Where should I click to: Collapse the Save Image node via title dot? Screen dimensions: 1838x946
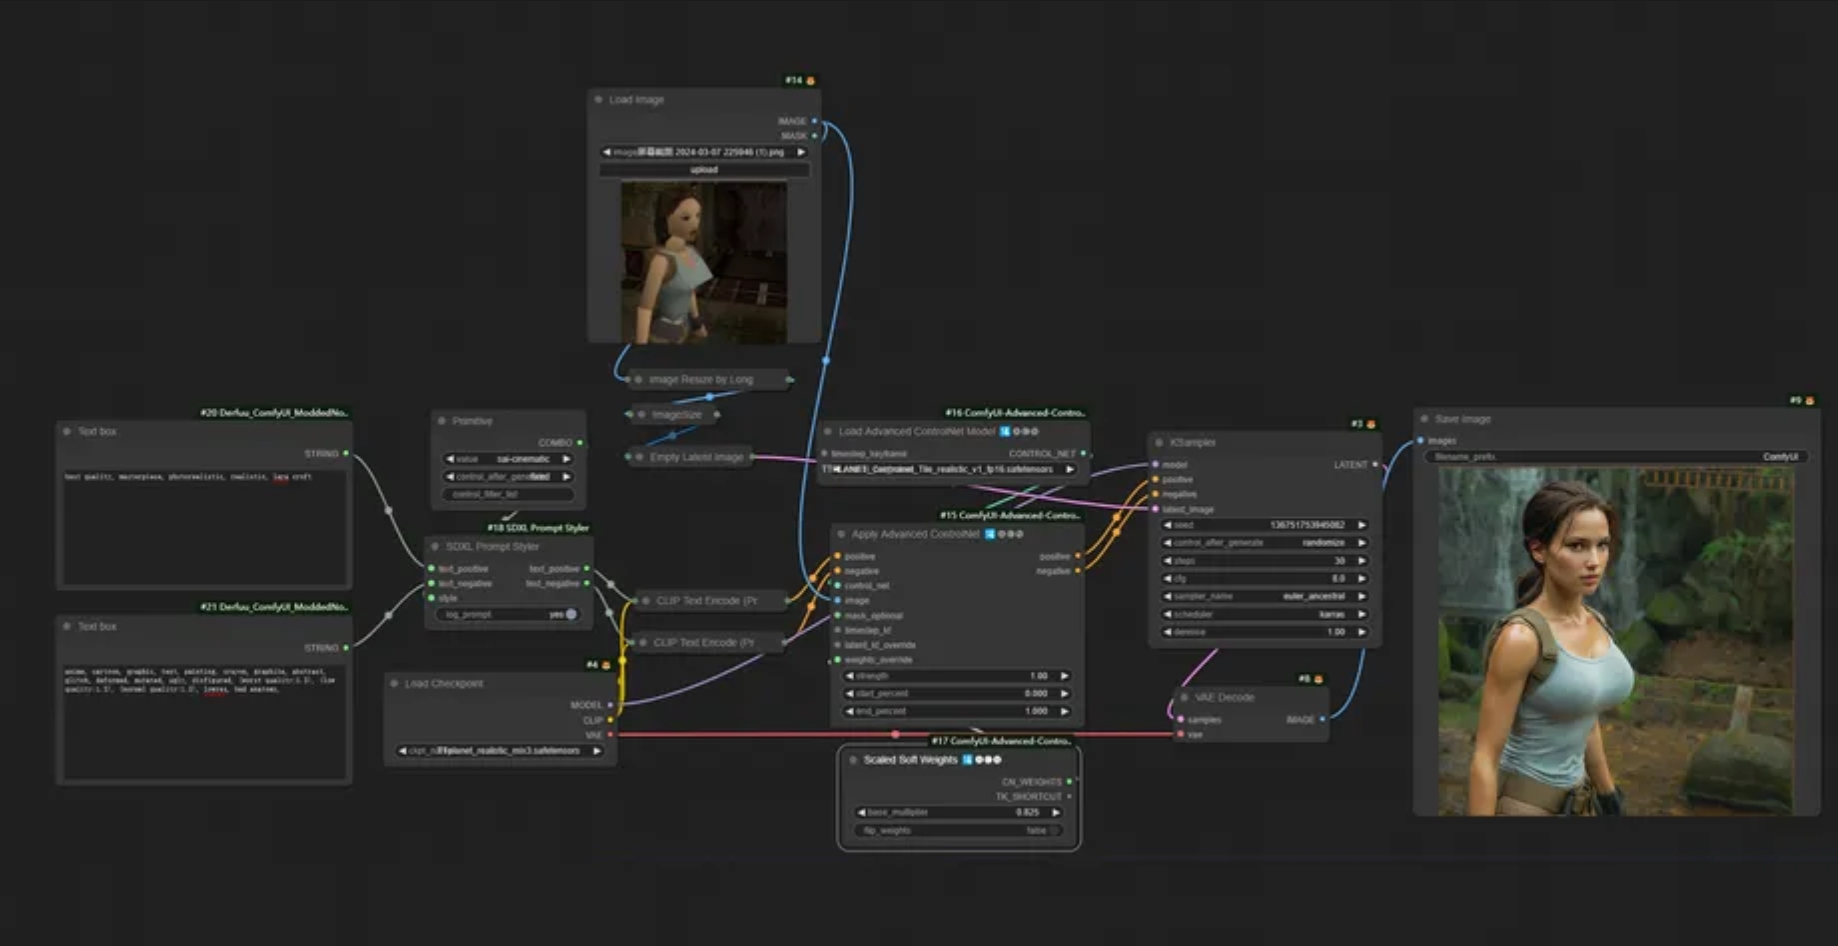pyautogui.click(x=1424, y=419)
